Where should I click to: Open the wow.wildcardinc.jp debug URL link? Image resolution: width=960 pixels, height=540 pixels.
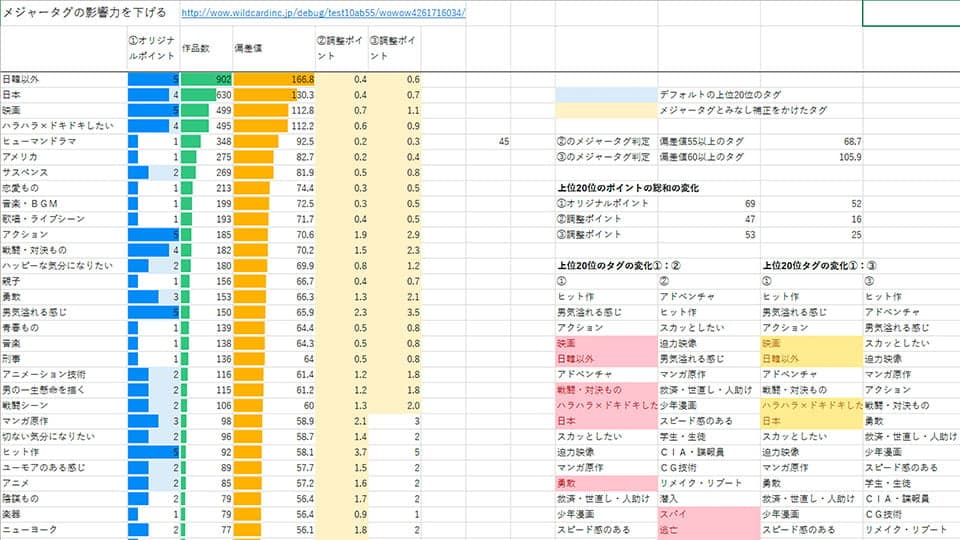(x=323, y=14)
